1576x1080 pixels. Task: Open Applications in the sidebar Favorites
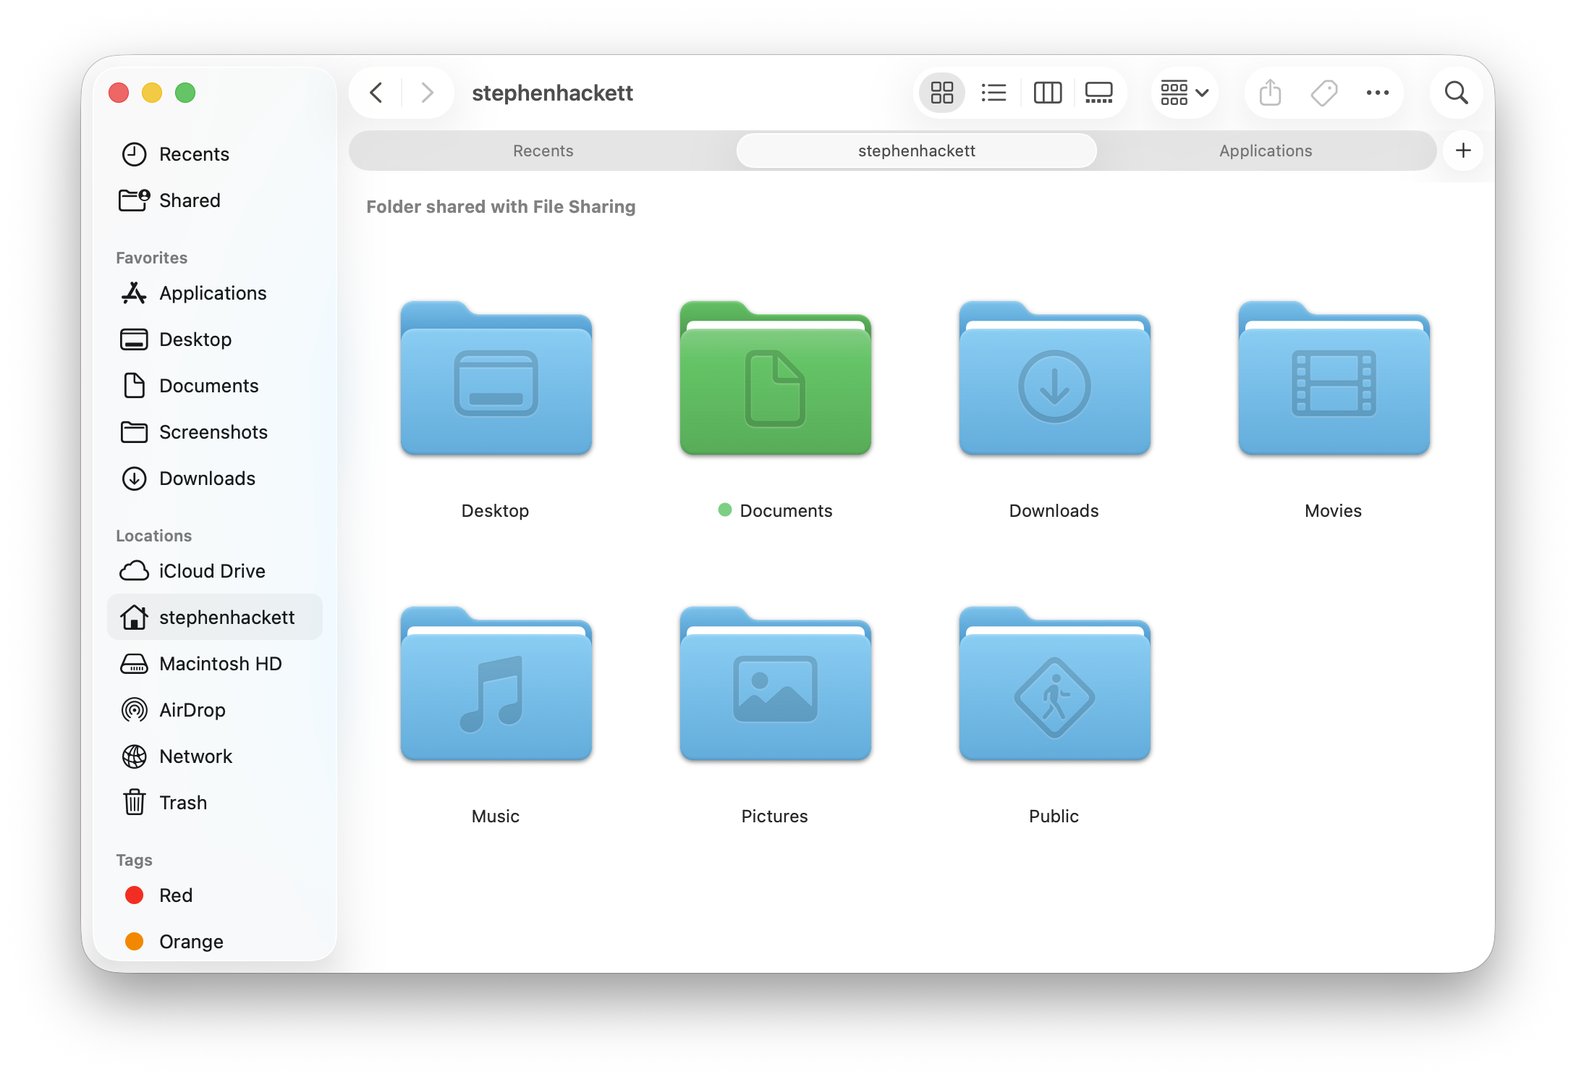(214, 293)
